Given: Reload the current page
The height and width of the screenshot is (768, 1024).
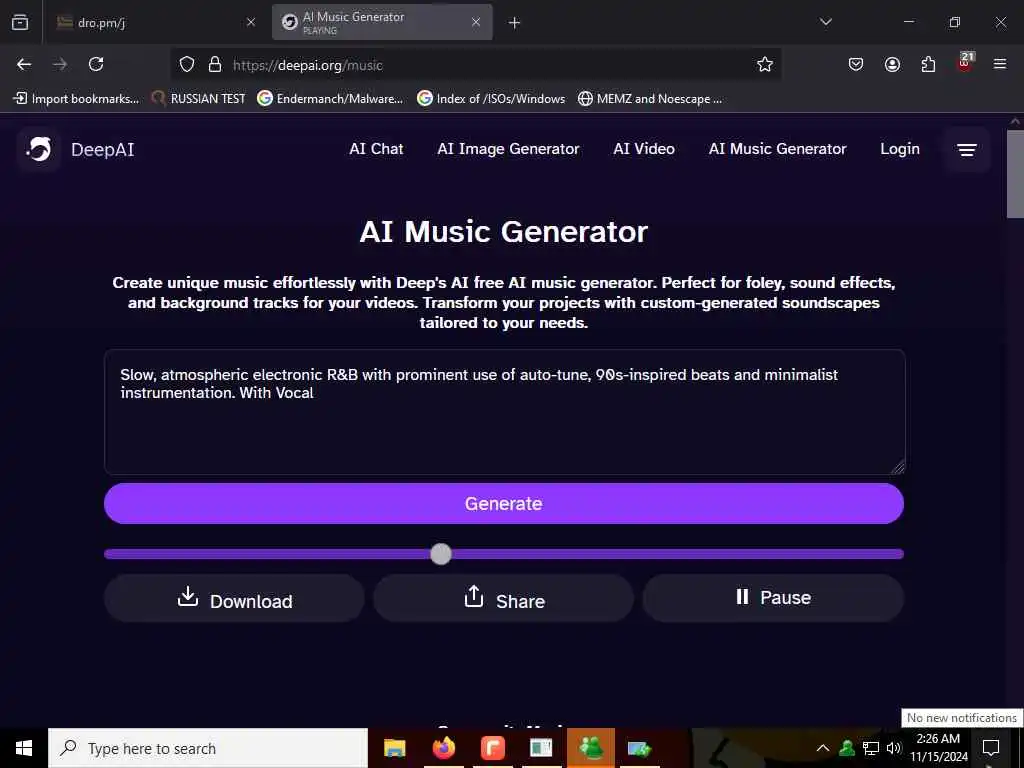Looking at the screenshot, I should (x=96, y=64).
